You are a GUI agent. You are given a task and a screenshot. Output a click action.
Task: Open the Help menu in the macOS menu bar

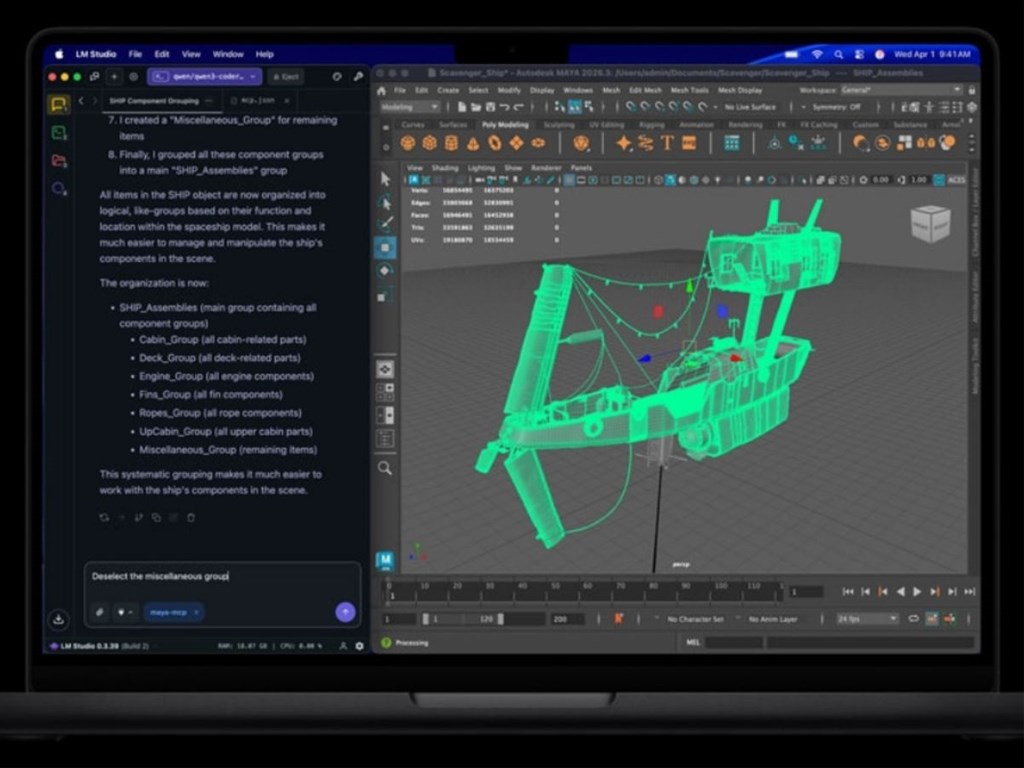click(264, 54)
